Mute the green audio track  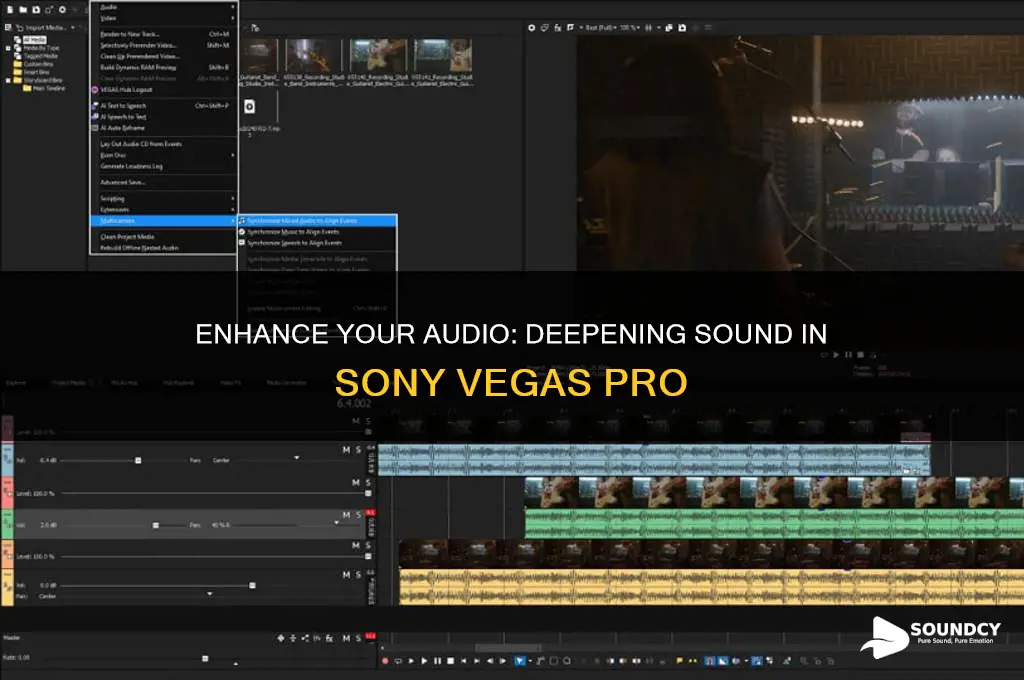[346, 515]
